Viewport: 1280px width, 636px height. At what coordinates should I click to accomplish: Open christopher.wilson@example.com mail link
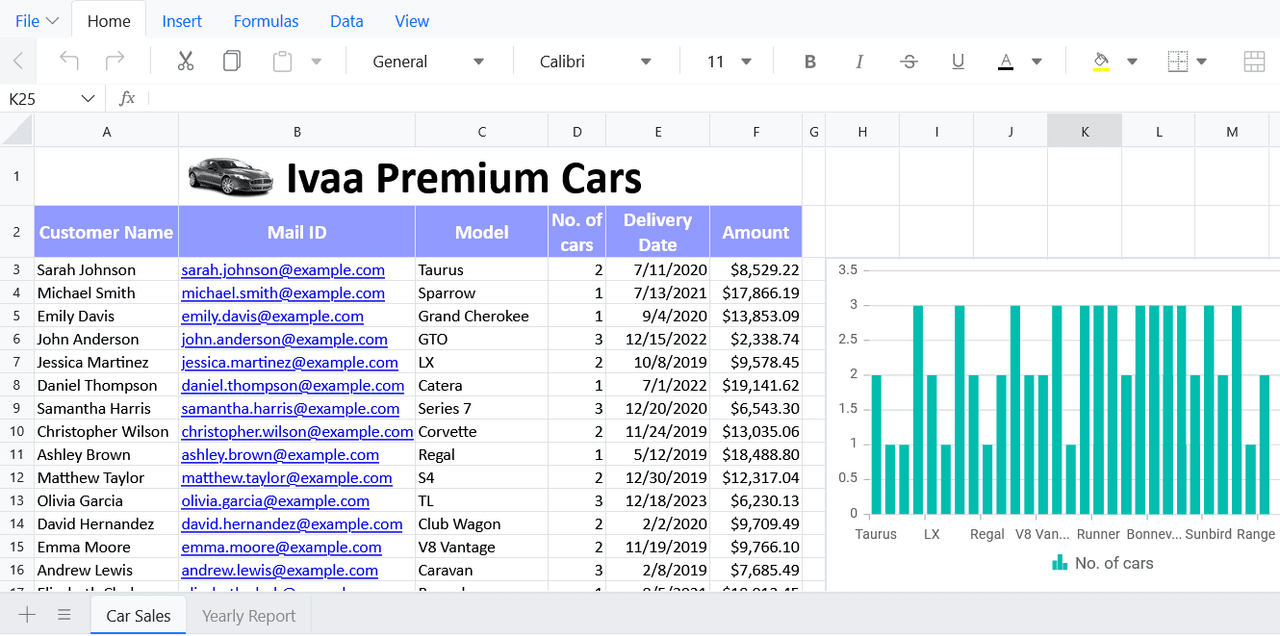[297, 431]
